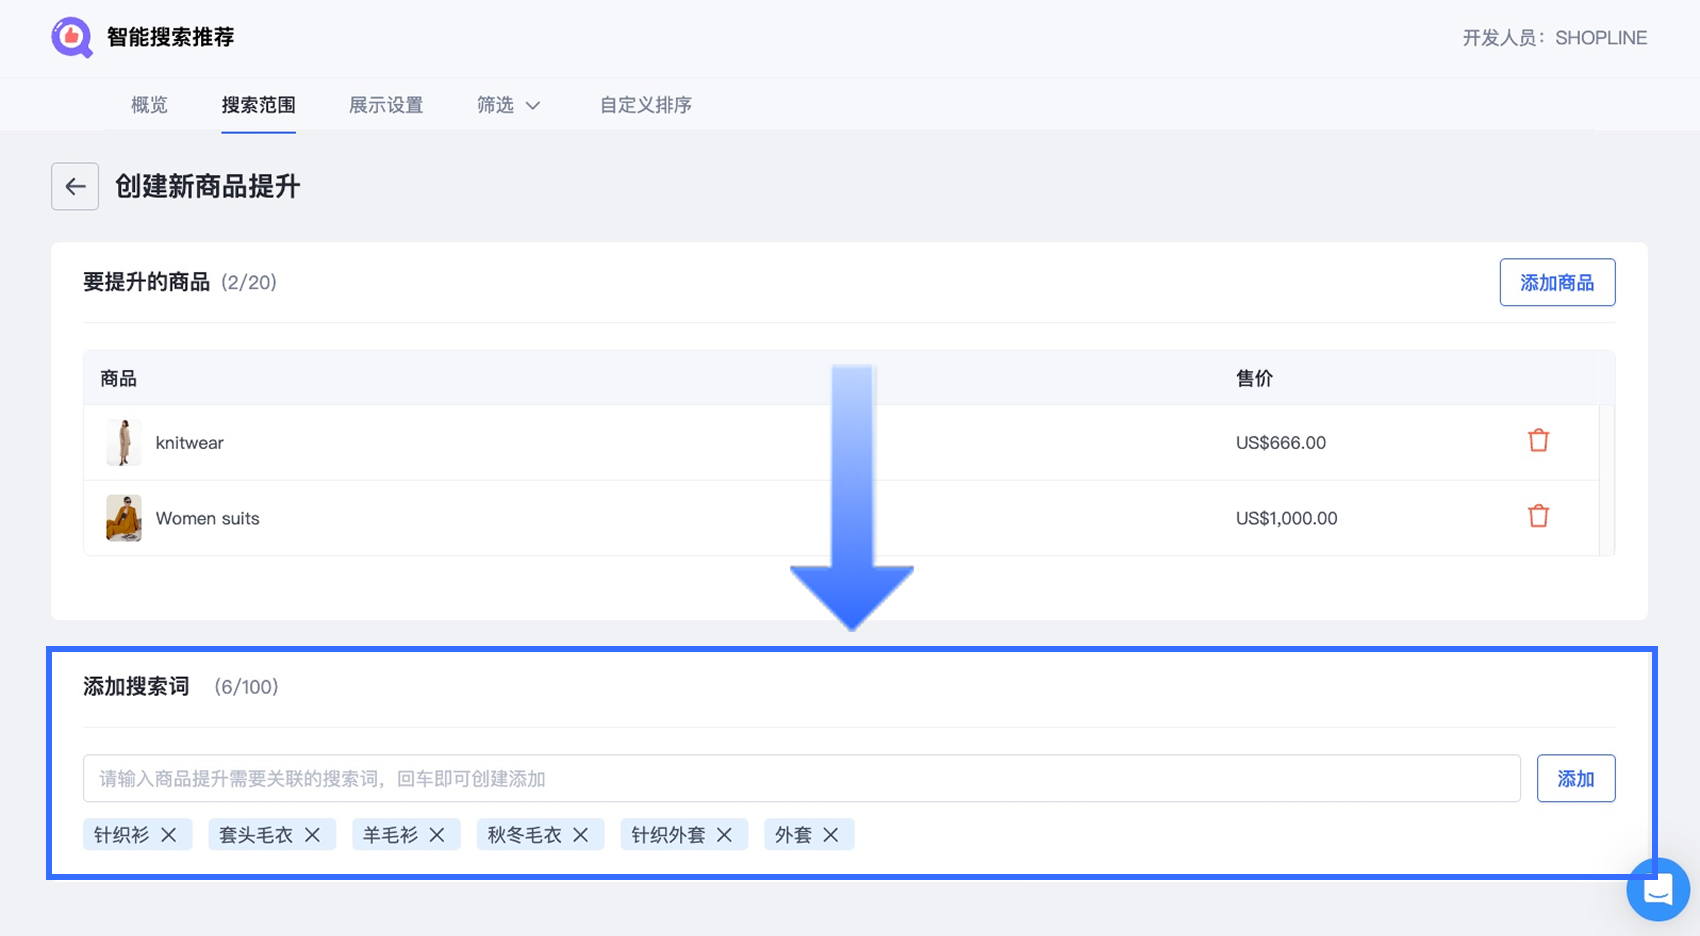Remove the 针织衫 search term tag
The width and height of the screenshot is (1700, 936).
(x=169, y=835)
